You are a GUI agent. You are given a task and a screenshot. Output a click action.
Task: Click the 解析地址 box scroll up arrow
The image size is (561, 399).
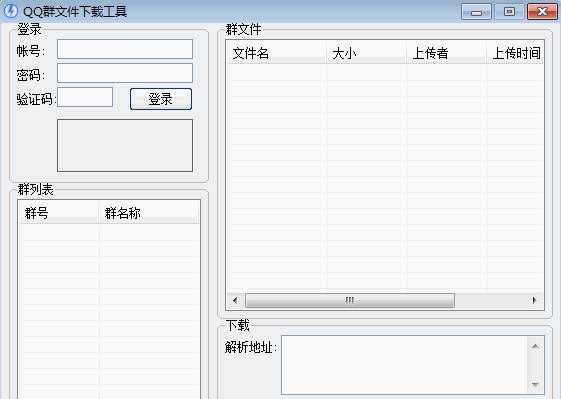point(535,346)
